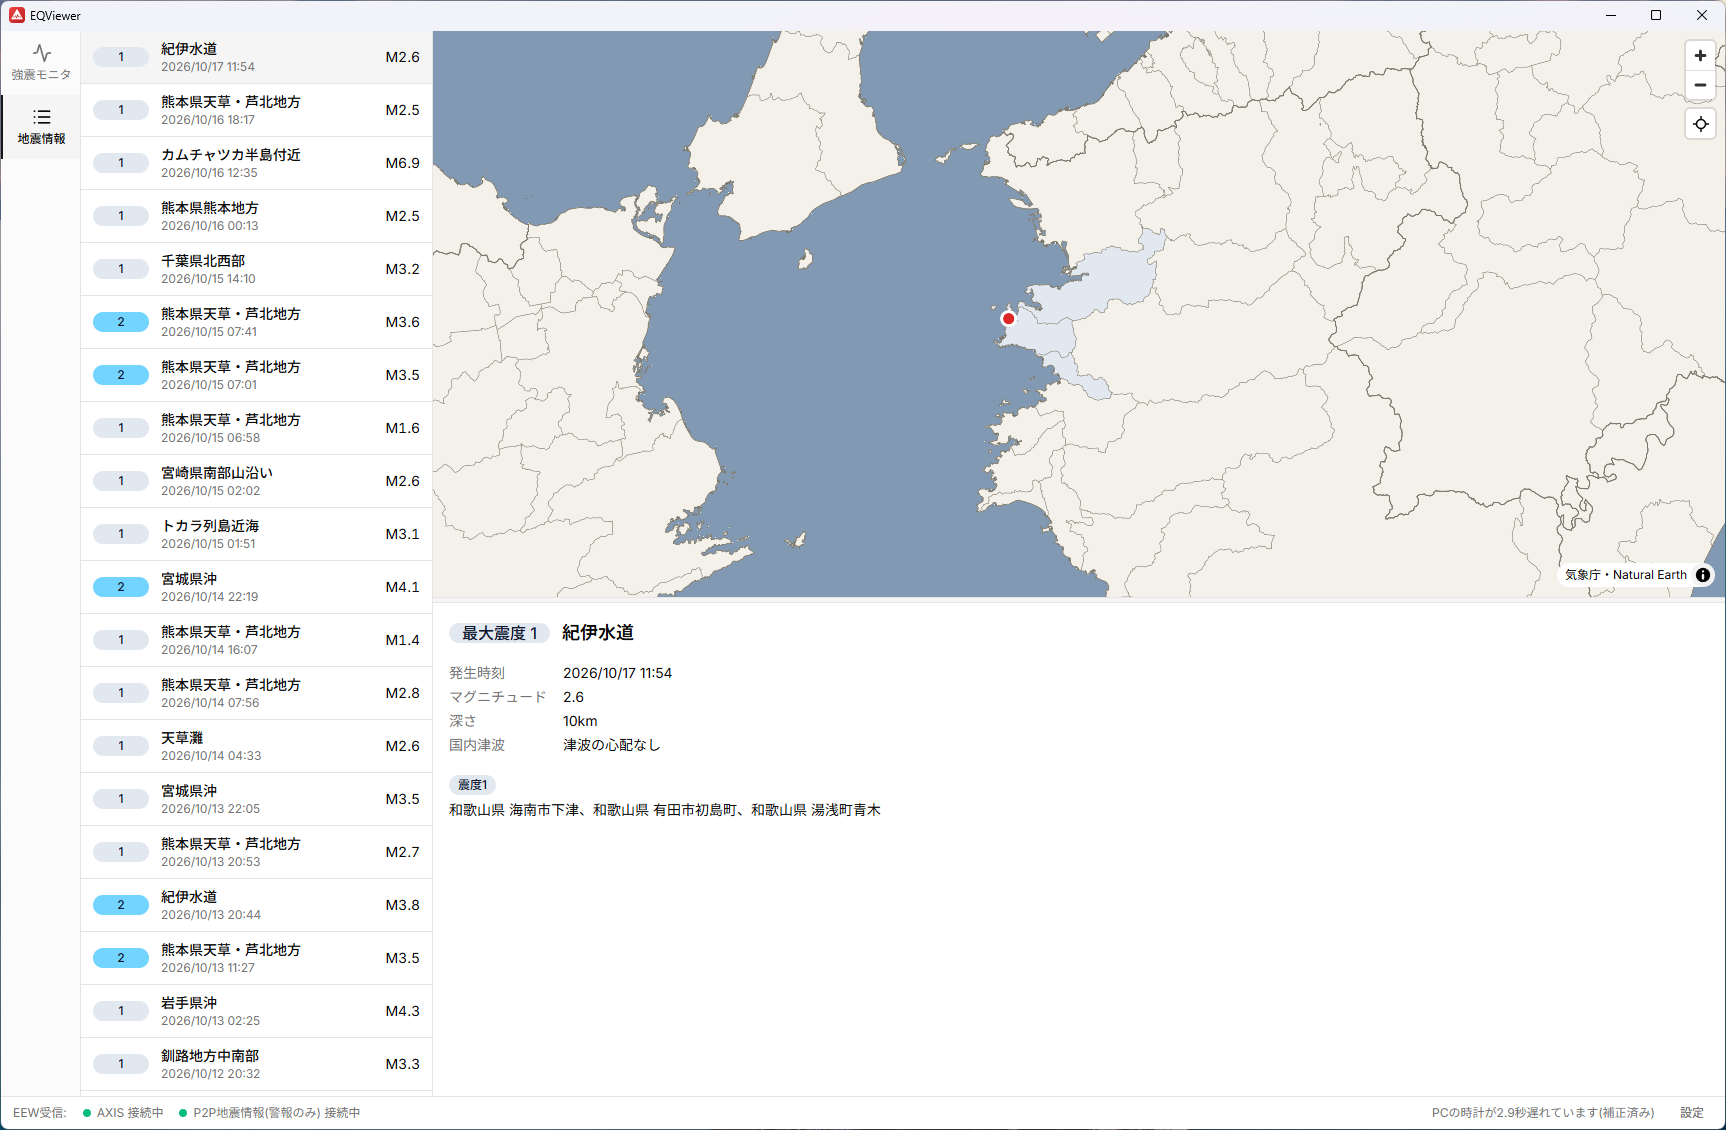Select 紀伊水道 M2.6 earthquake entry

click(x=256, y=57)
